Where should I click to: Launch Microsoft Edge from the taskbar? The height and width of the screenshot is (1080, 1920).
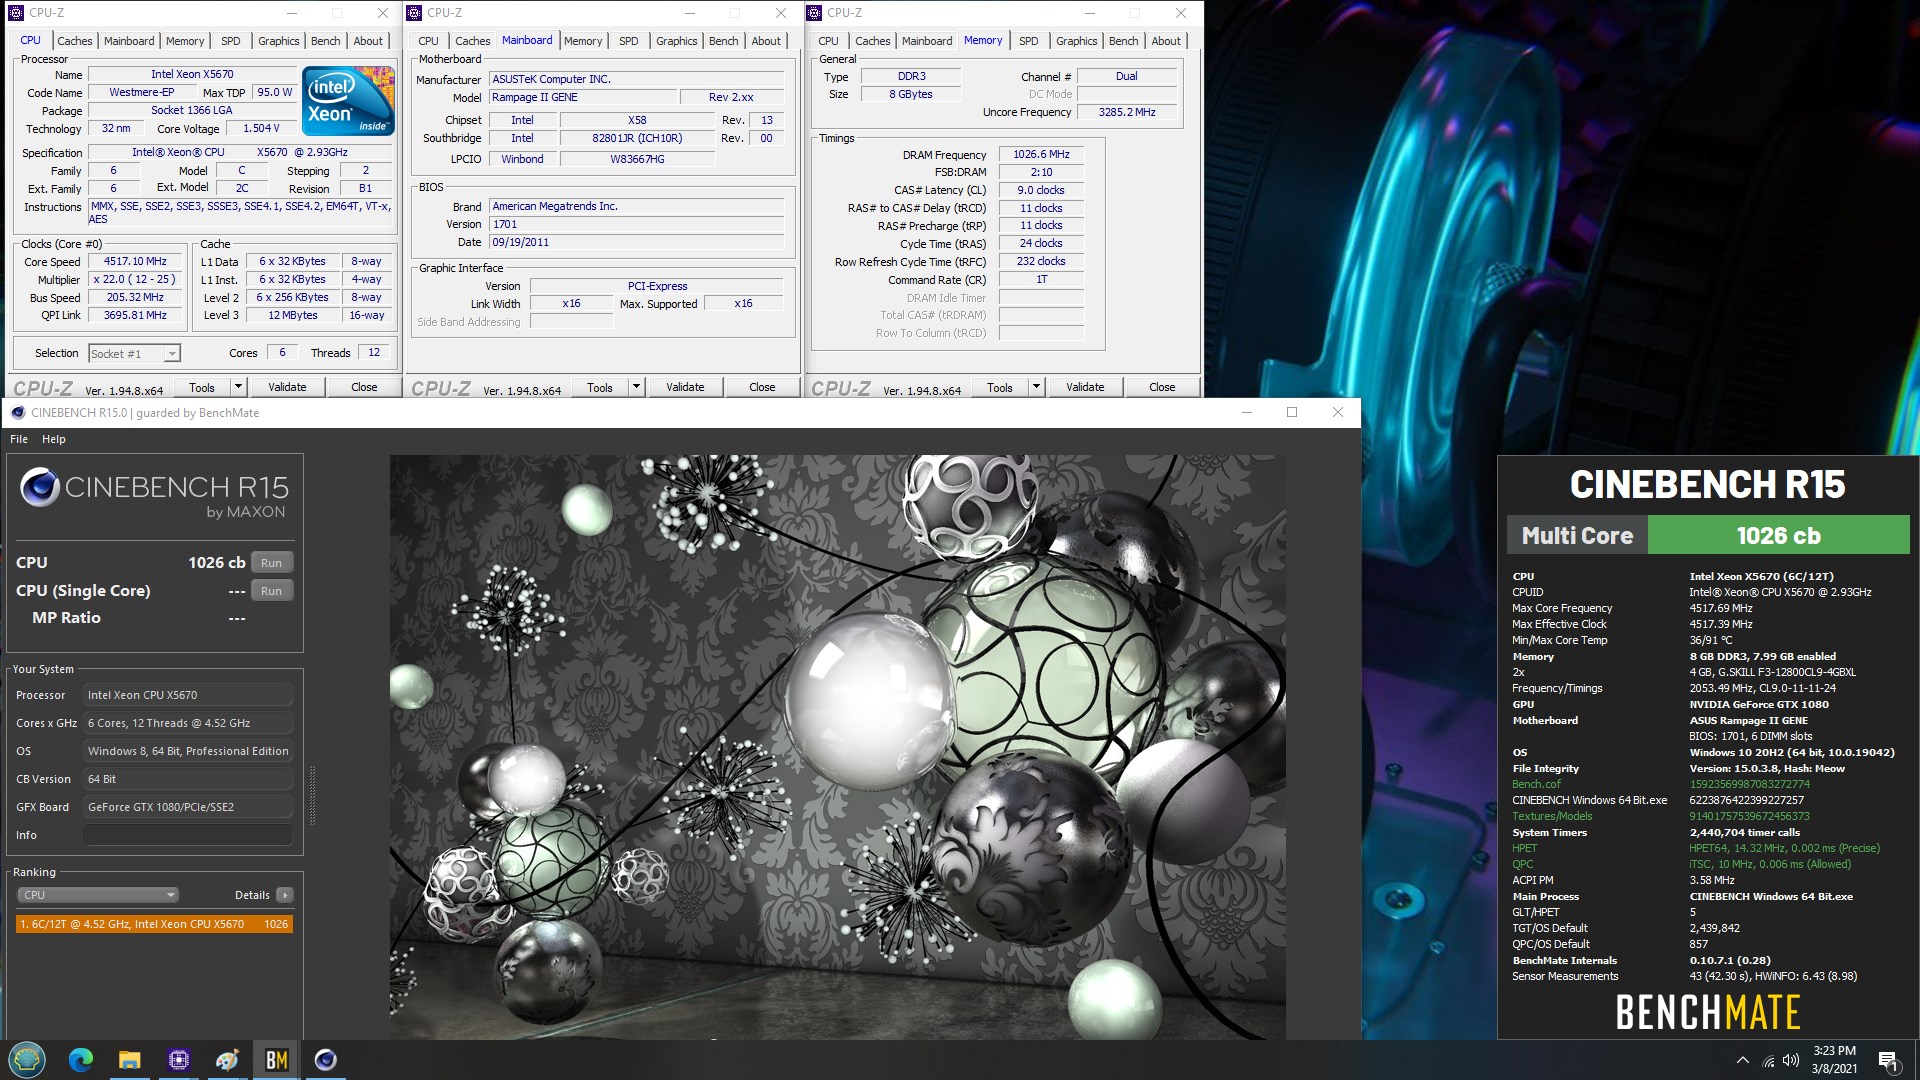click(x=81, y=1060)
